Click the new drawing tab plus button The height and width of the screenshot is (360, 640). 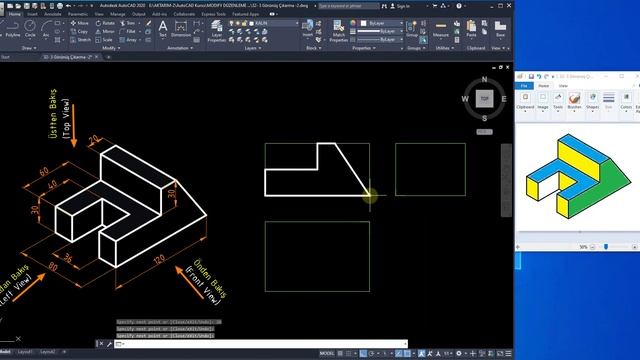[109, 57]
